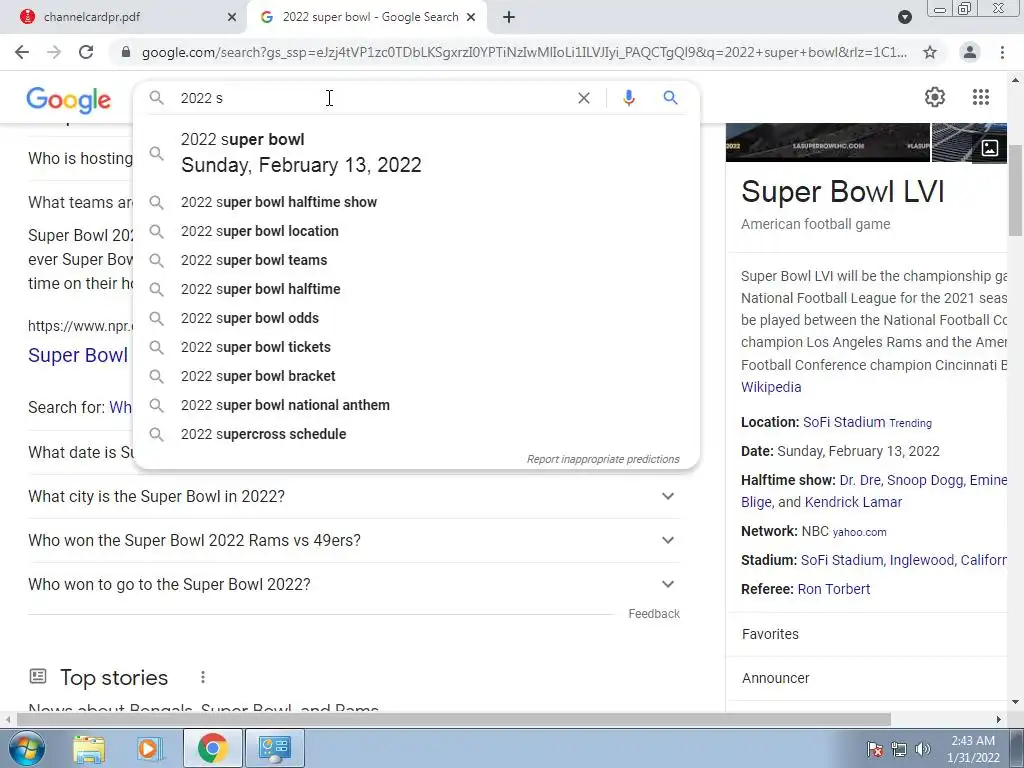Select suggestion '2022 super bowl halftime show'
The width and height of the screenshot is (1024, 768).
pos(417,202)
